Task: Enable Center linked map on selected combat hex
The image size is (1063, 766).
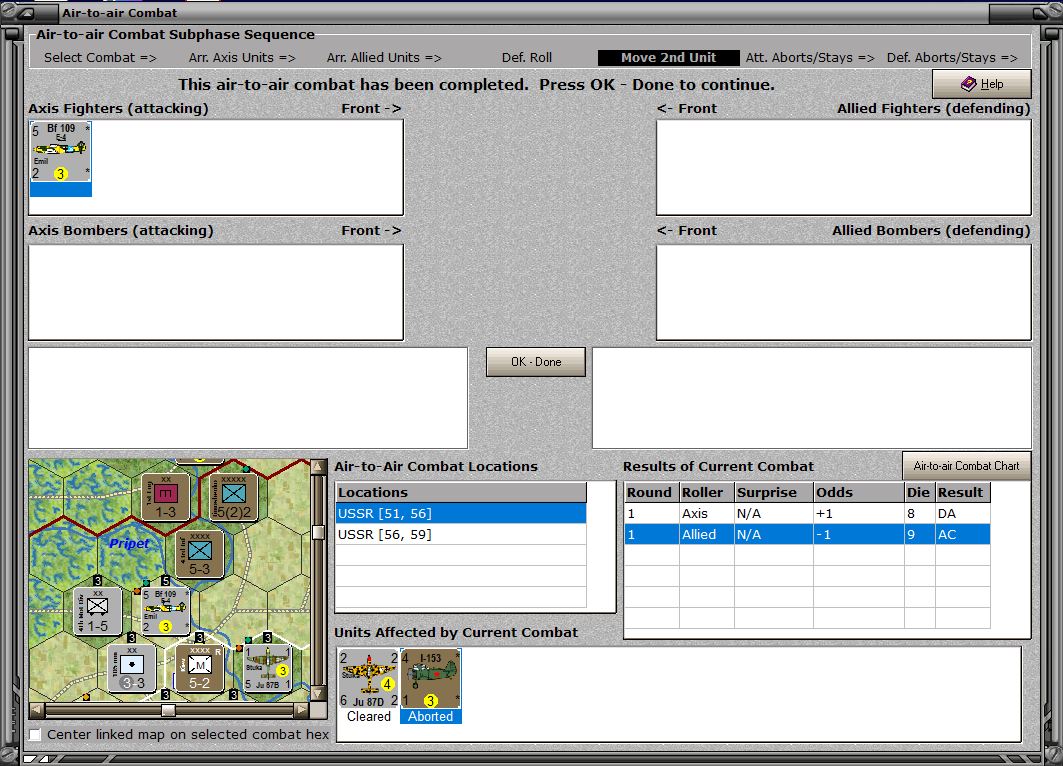Action: pos(35,734)
